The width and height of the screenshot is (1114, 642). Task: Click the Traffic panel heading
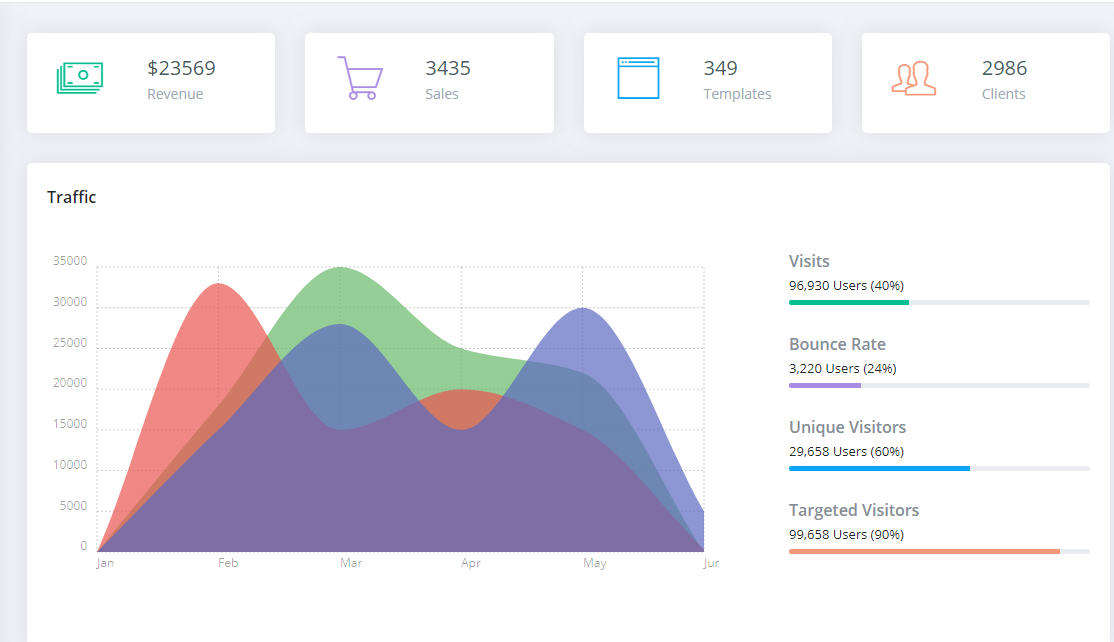(71, 197)
